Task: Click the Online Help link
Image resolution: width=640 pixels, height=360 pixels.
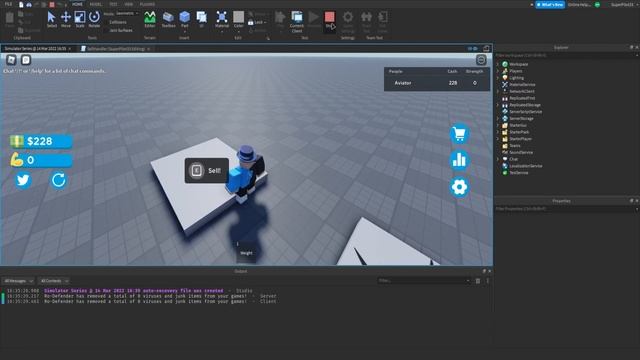Action: 580,4
